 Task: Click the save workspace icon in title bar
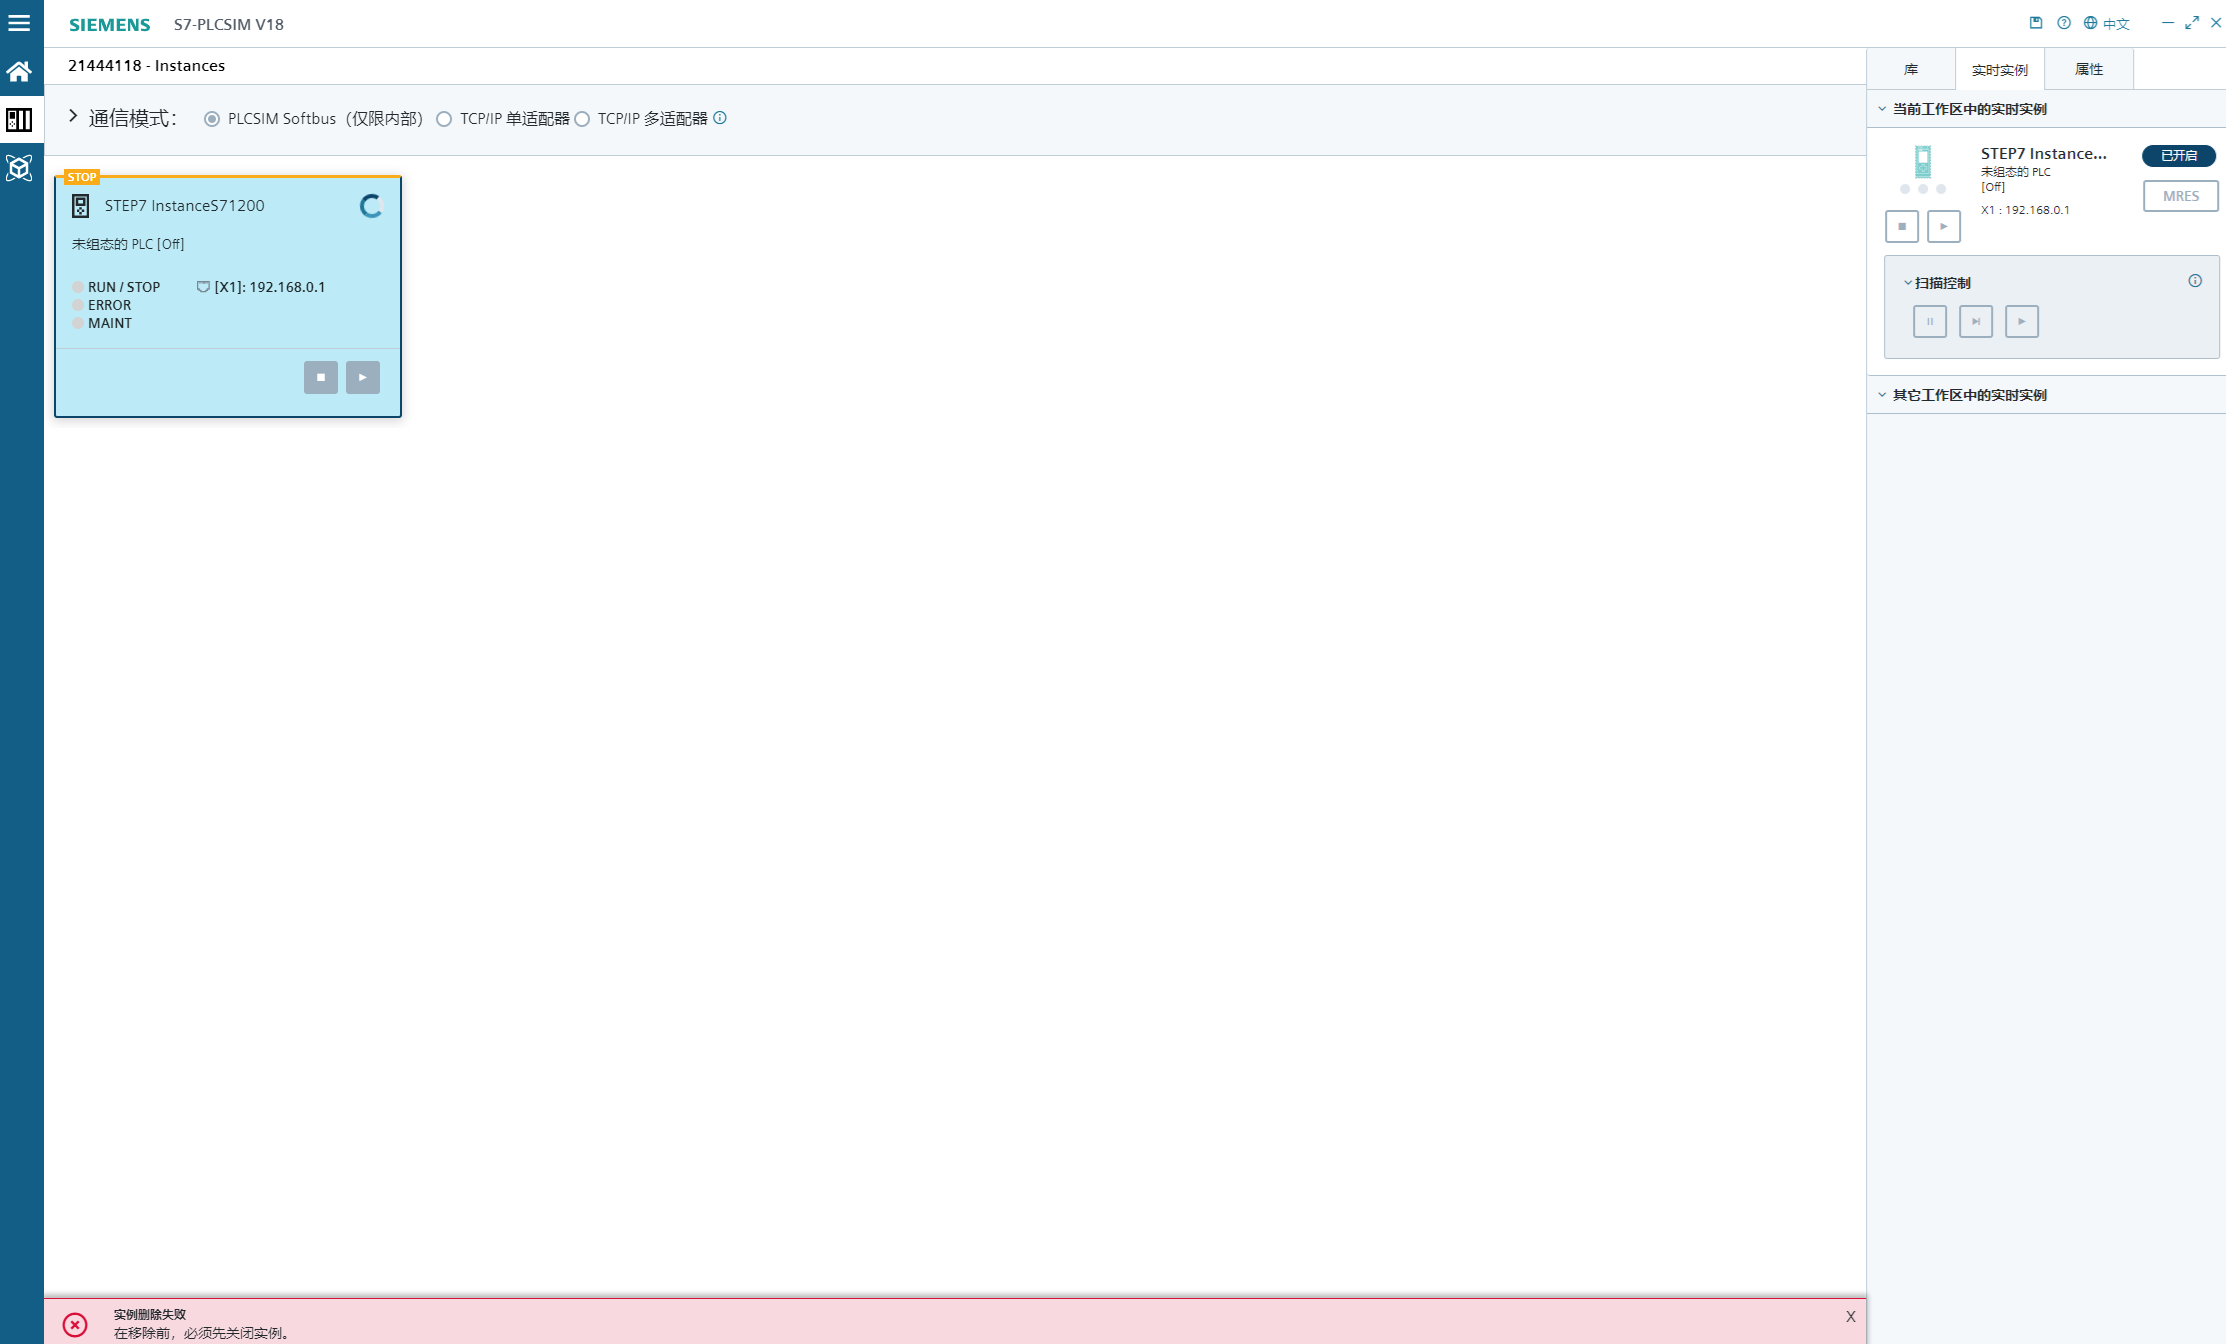click(2035, 23)
